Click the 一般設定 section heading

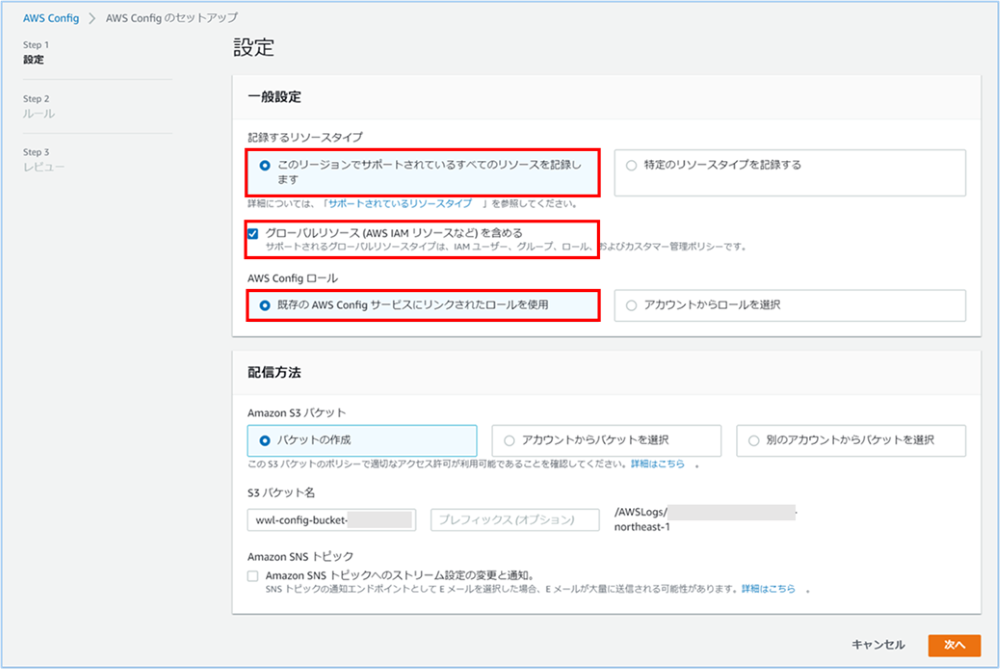[274, 97]
